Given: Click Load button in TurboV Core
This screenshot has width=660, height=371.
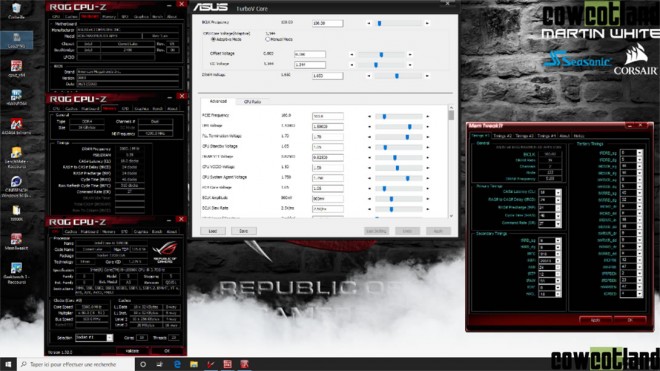Looking at the screenshot, I should point(213,231).
